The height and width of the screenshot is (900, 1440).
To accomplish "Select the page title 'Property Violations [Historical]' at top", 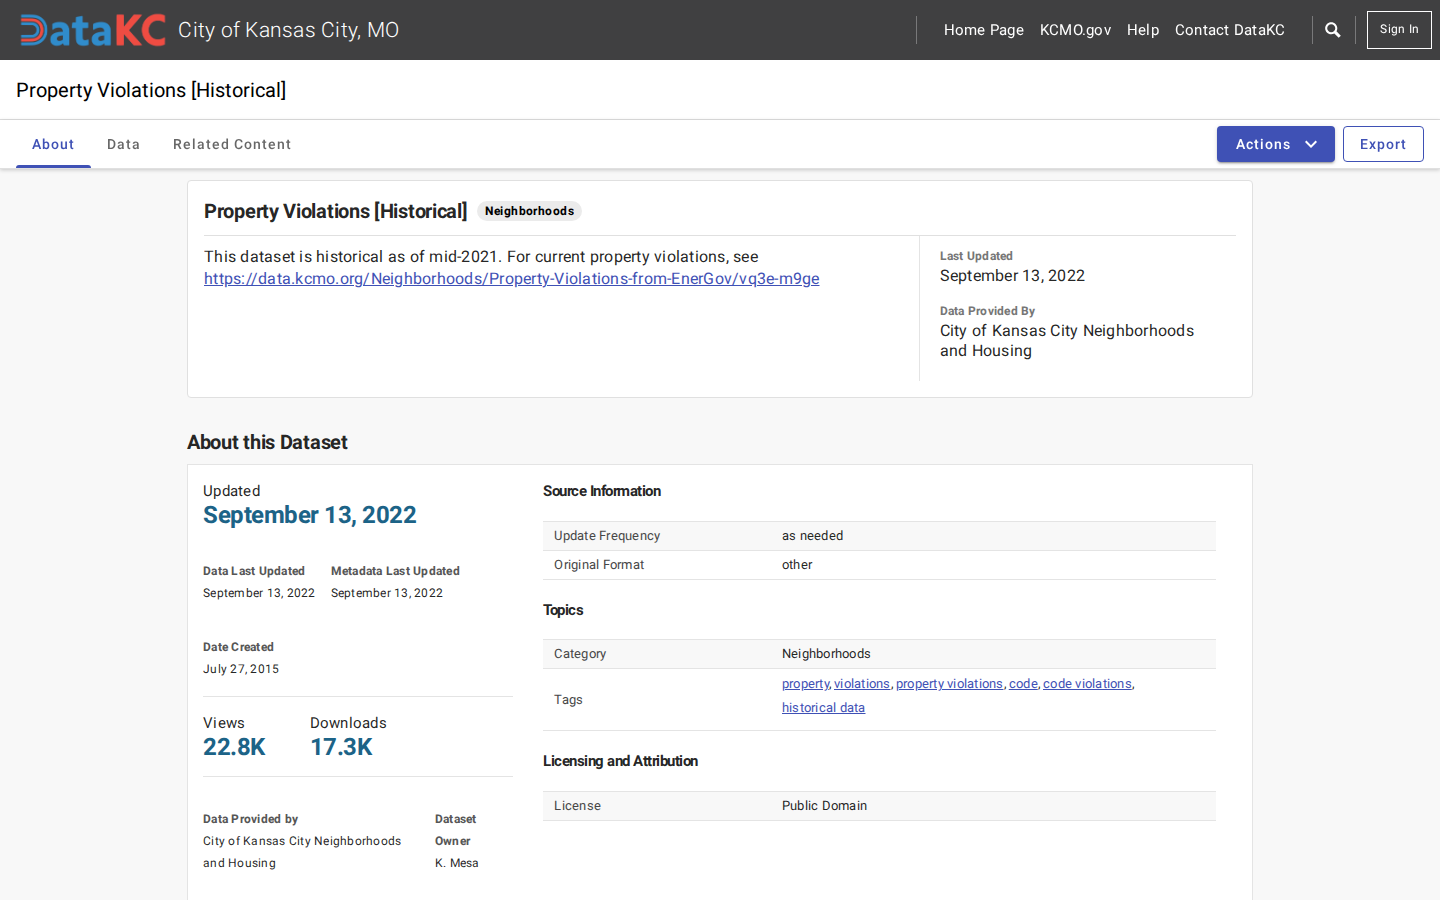I will pos(151,90).
